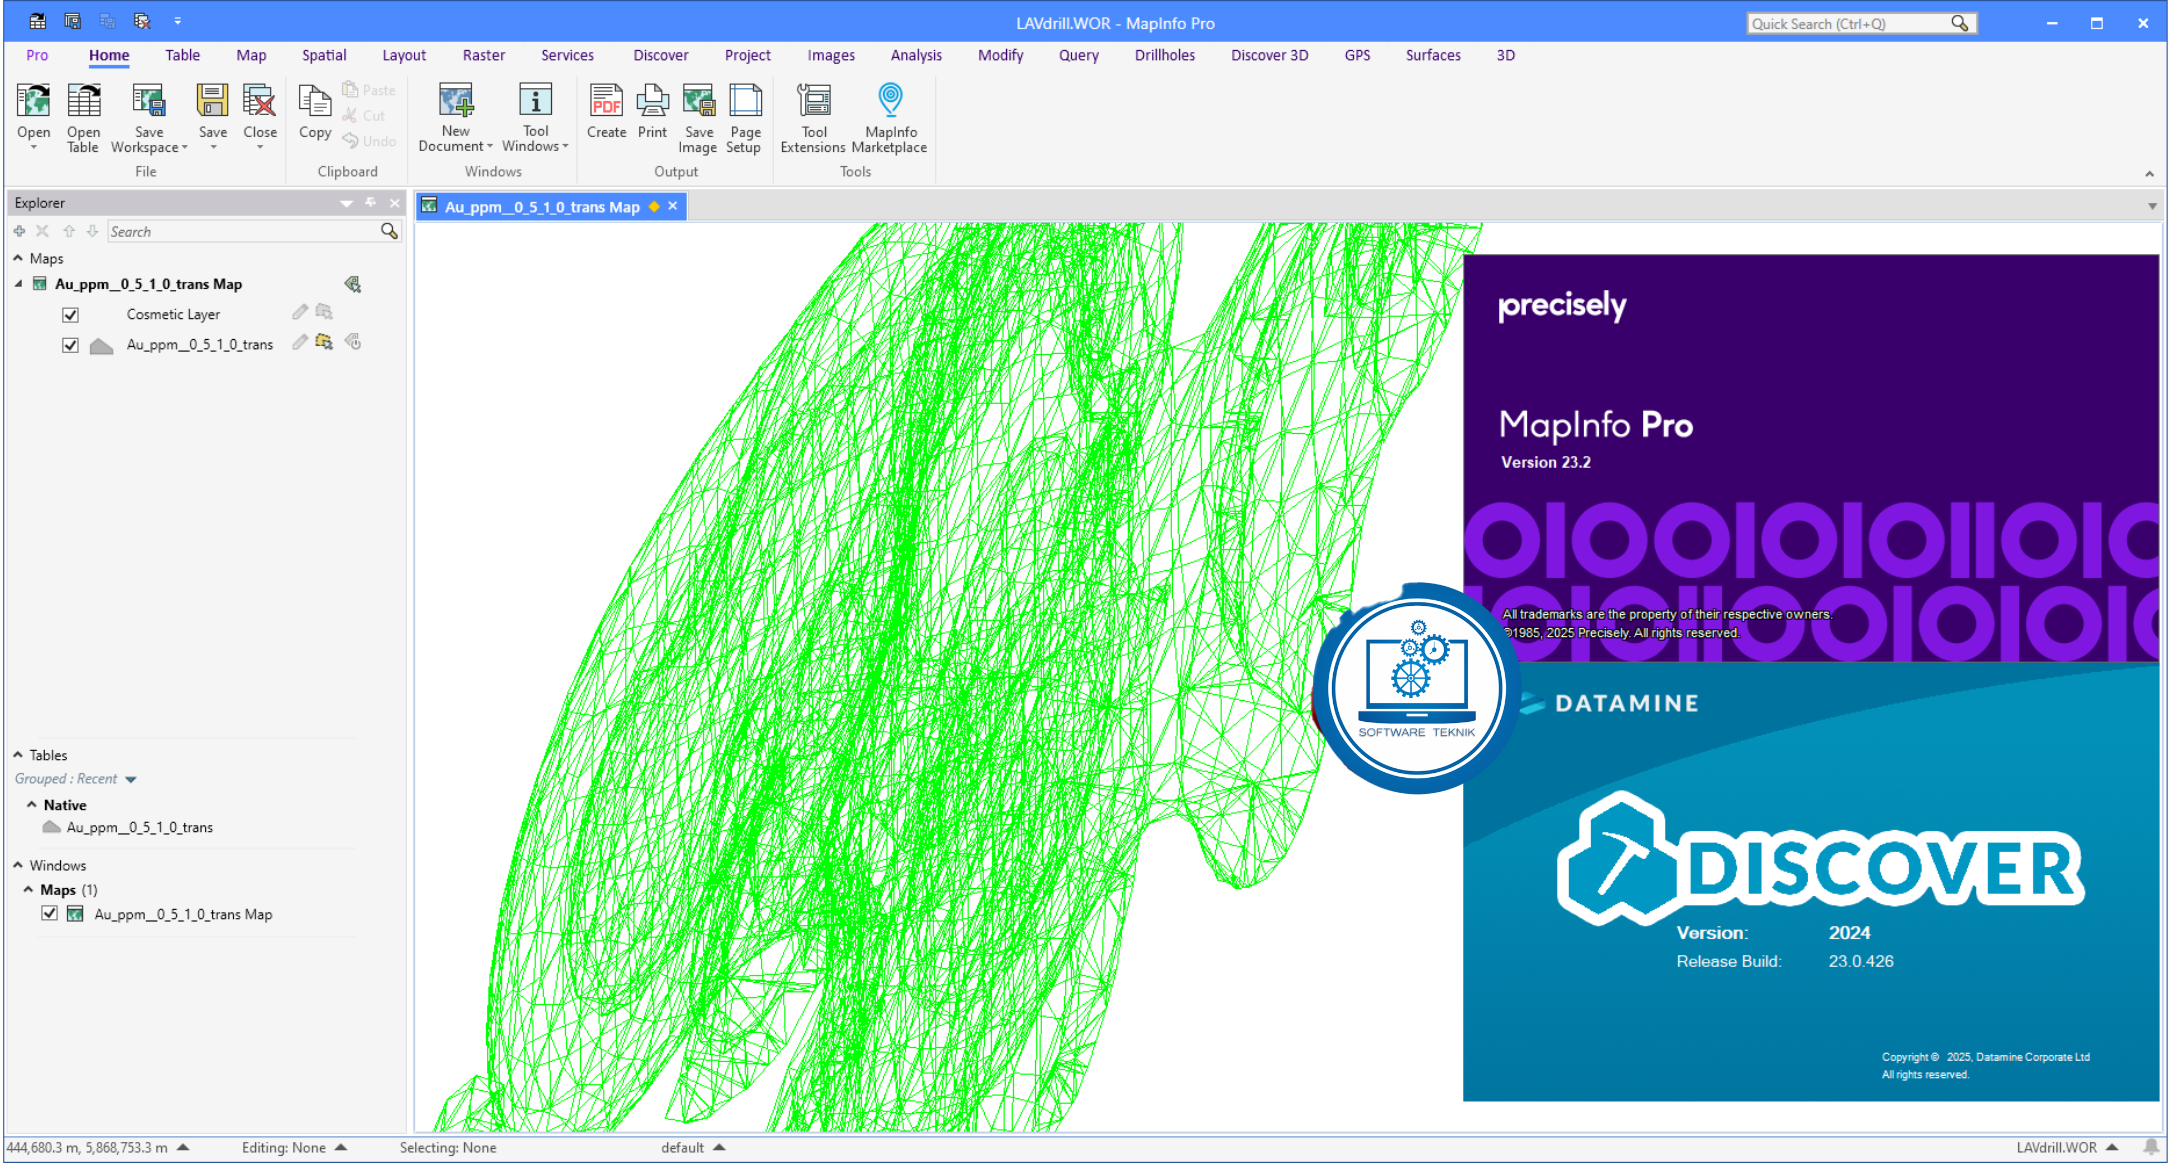The height and width of the screenshot is (1167, 2171).
Task: Open the default style menu in the status bar
Action: click(720, 1147)
